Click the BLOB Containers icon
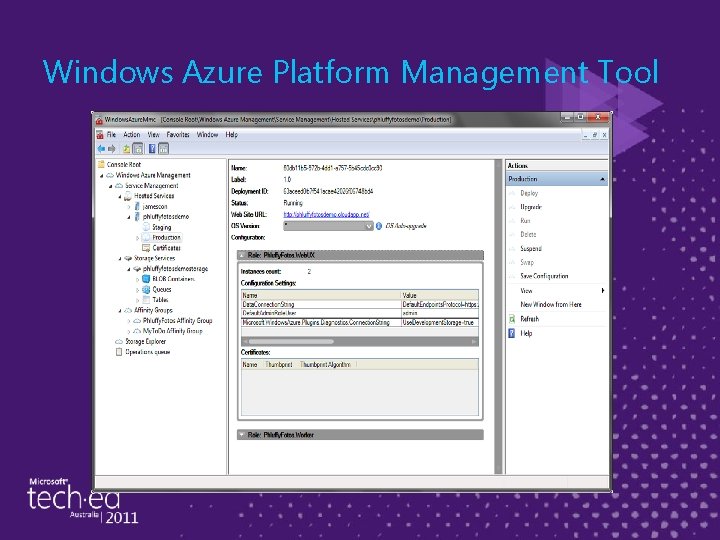This screenshot has width=720, height=540. [146, 279]
